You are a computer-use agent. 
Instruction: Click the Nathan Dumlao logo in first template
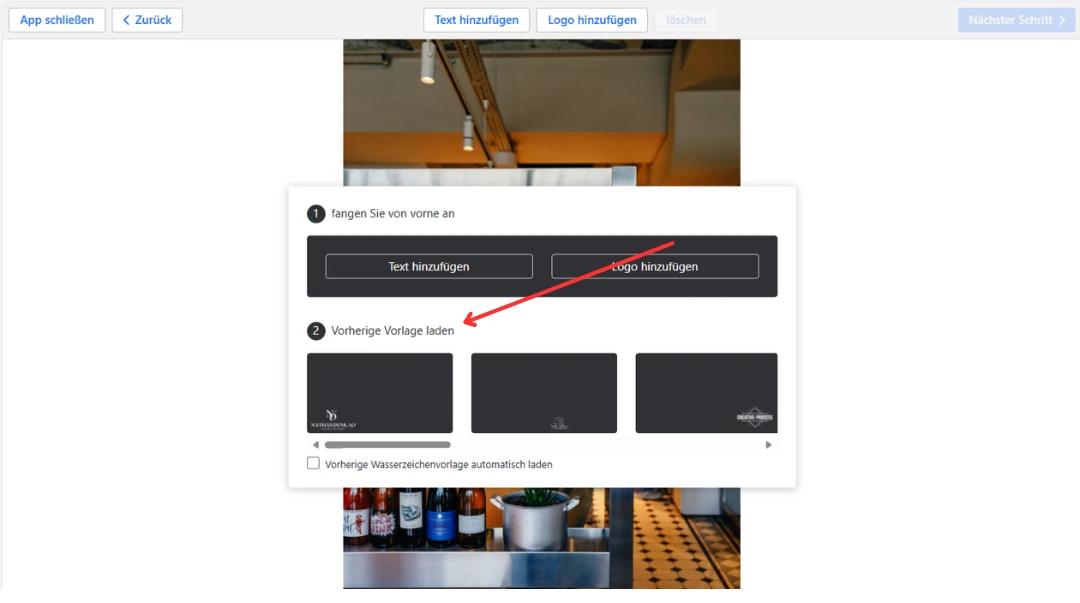333,419
